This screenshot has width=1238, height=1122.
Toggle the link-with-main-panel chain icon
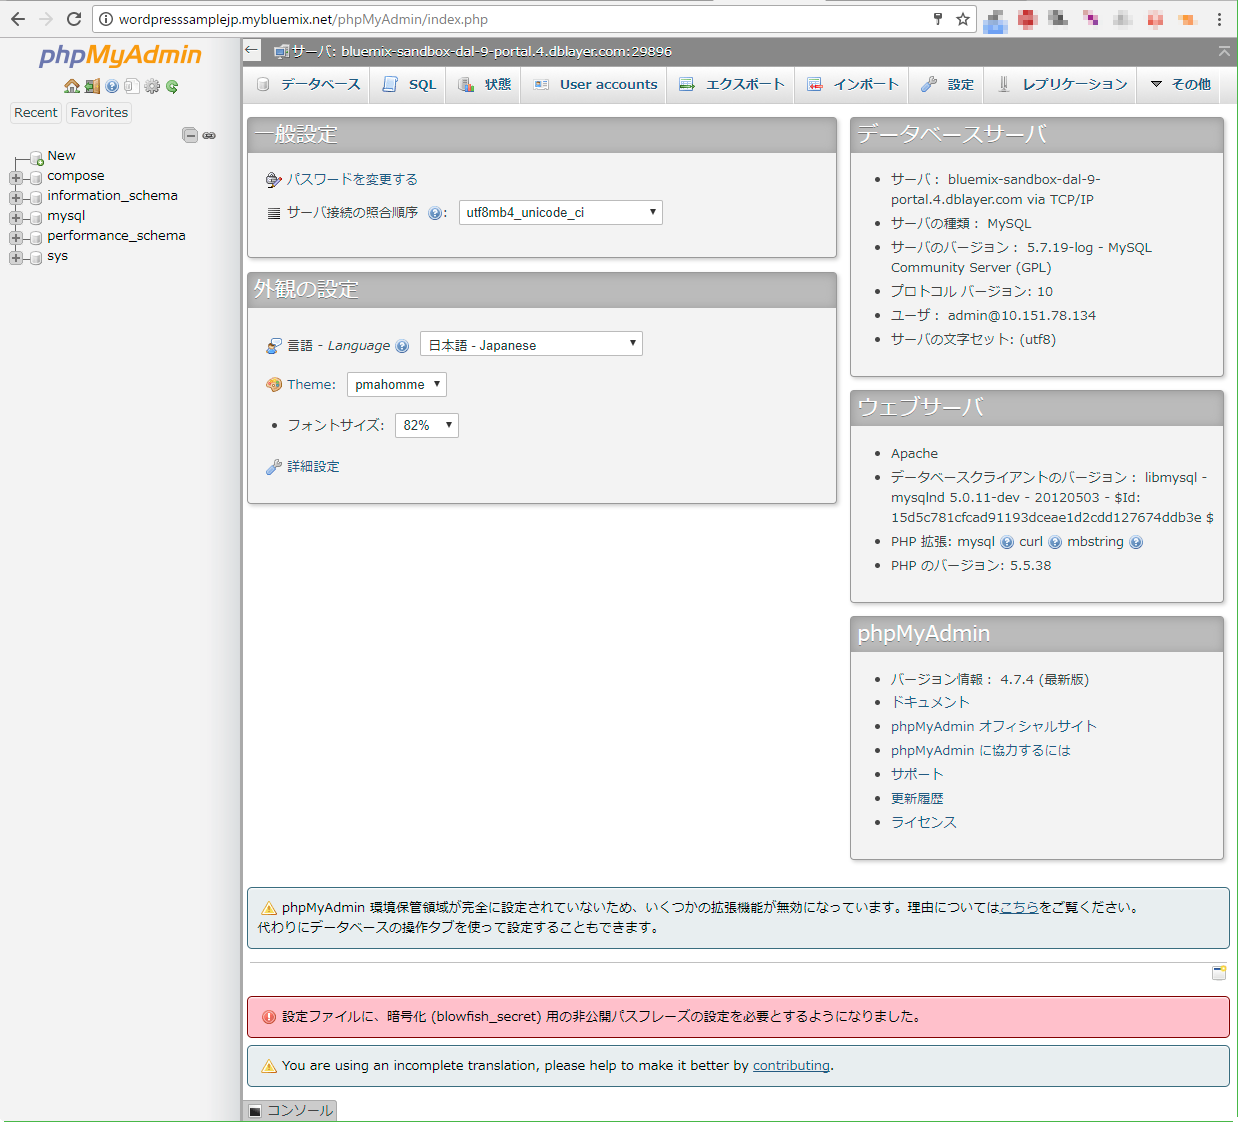[x=209, y=135]
